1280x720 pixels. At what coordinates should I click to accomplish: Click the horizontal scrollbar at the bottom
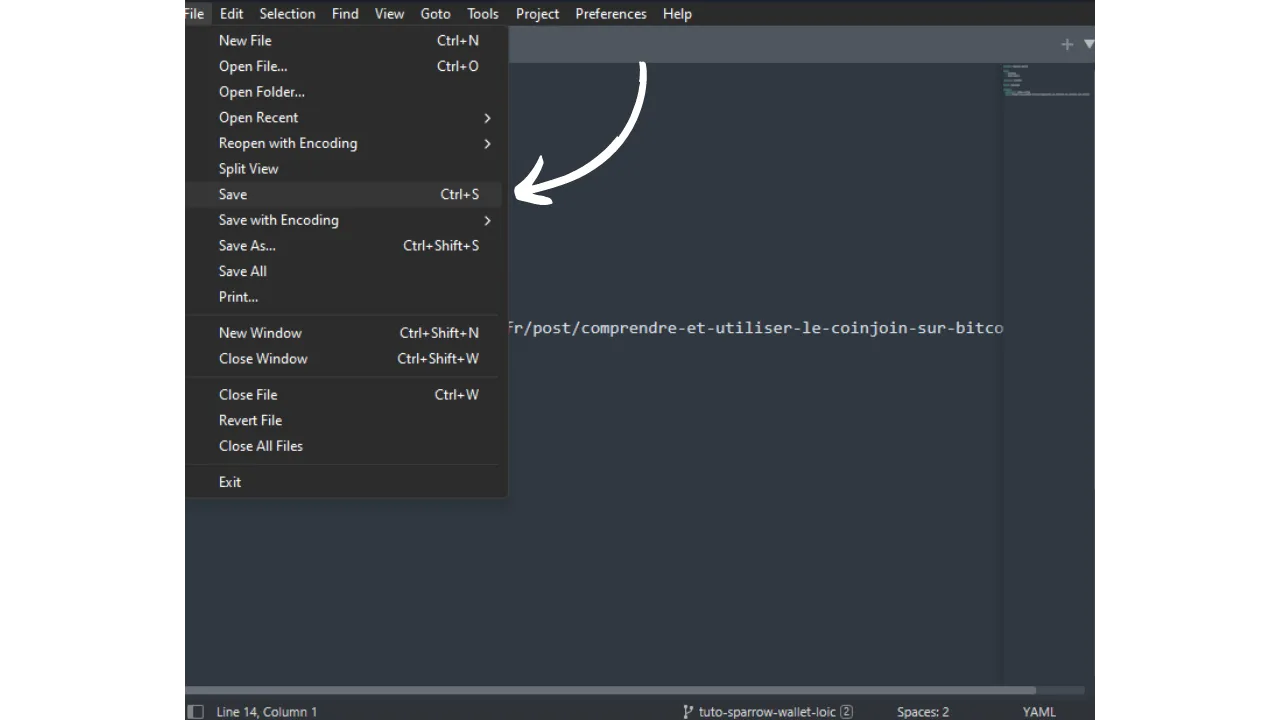pyautogui.click(x=610, y=690)
